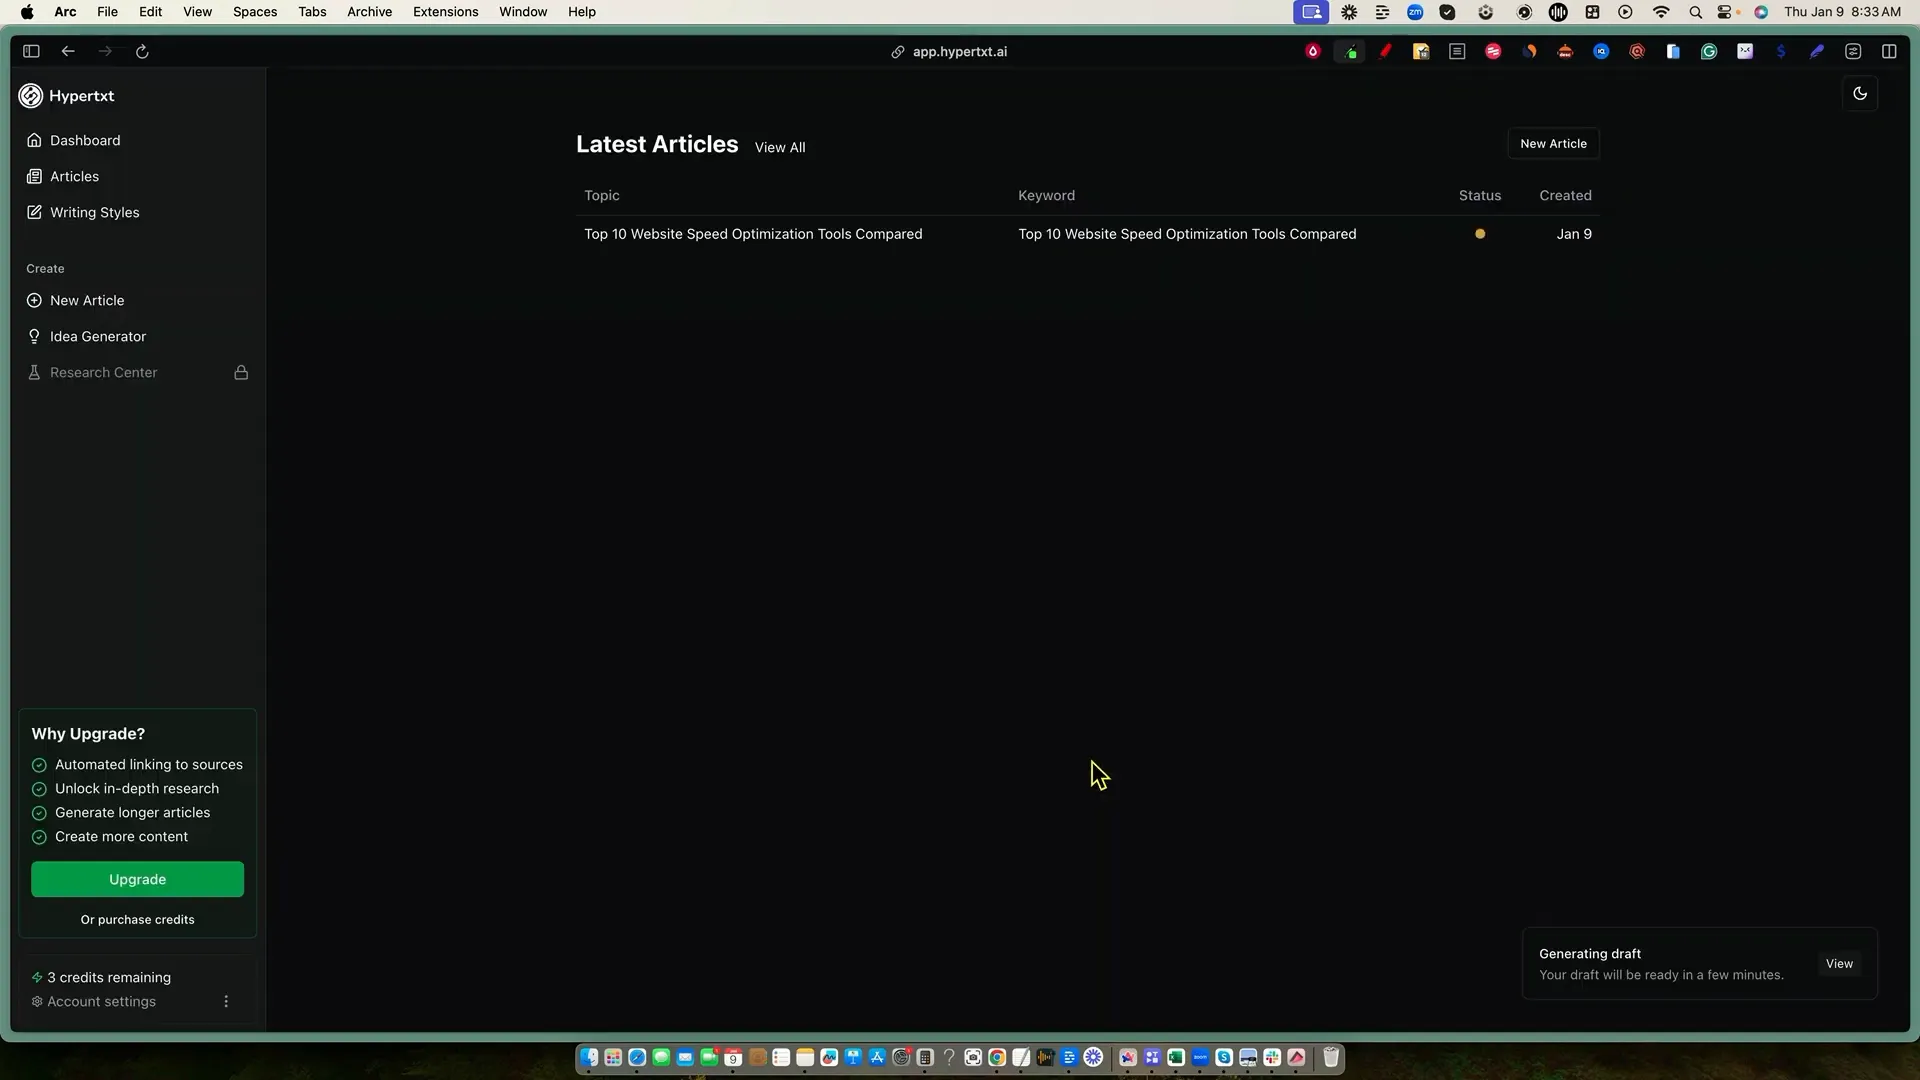Open Writing Styles page
Screen dimensions: 1920x1080
click(x=94, y=212)
